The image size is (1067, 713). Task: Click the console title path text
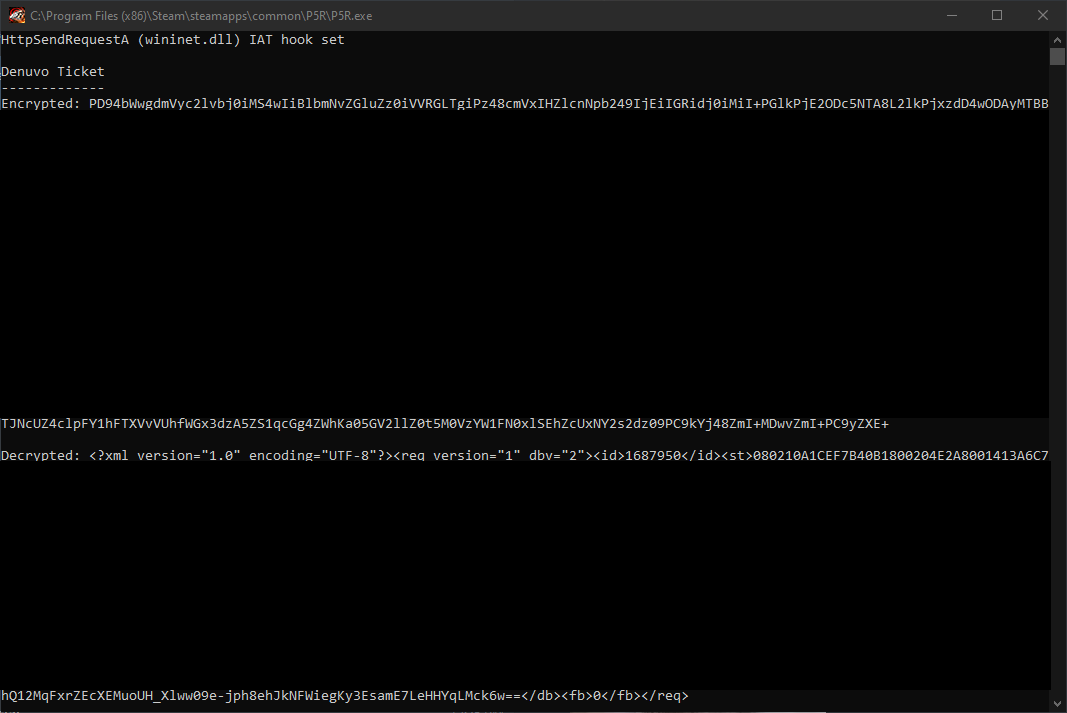point(201,16)
